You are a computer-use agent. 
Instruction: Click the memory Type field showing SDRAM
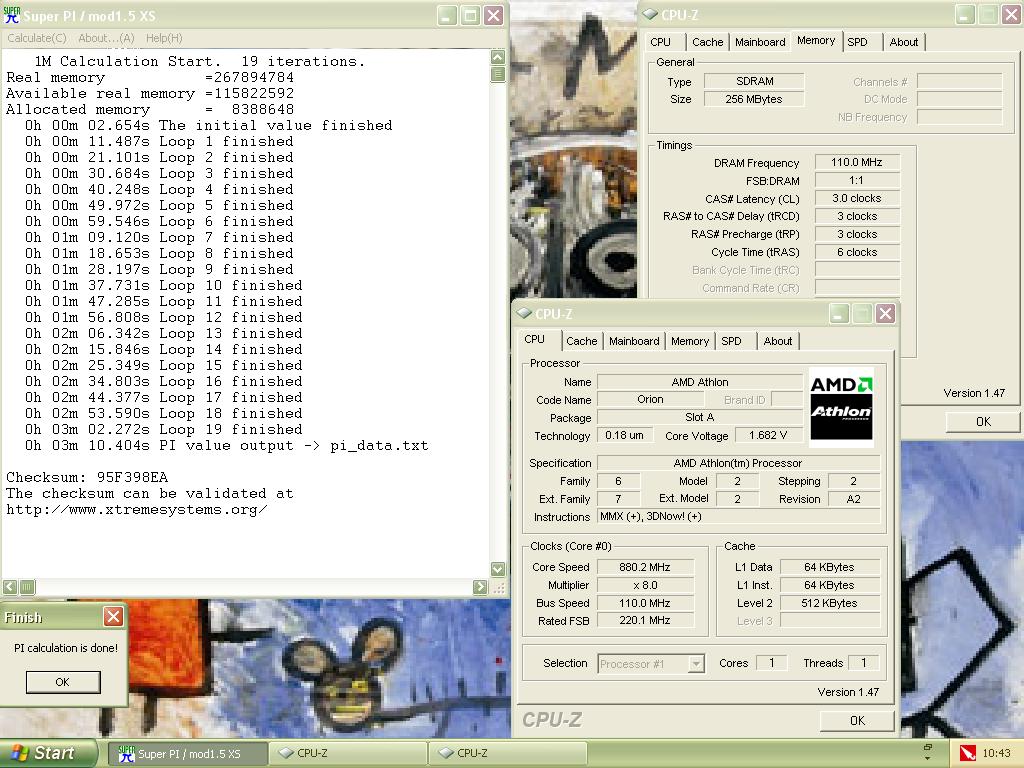[754, 81]
